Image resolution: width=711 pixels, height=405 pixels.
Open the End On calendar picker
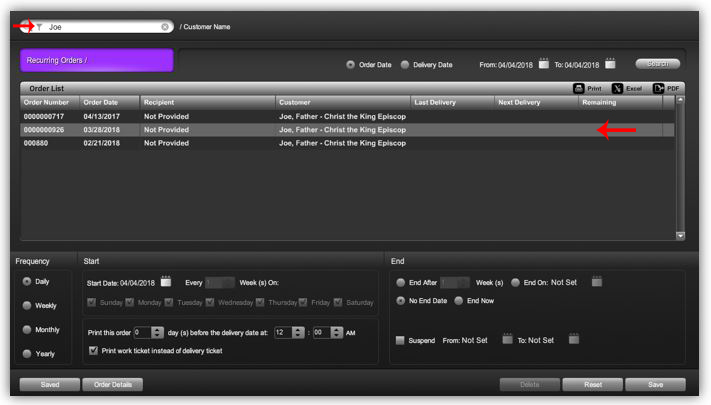597,282
